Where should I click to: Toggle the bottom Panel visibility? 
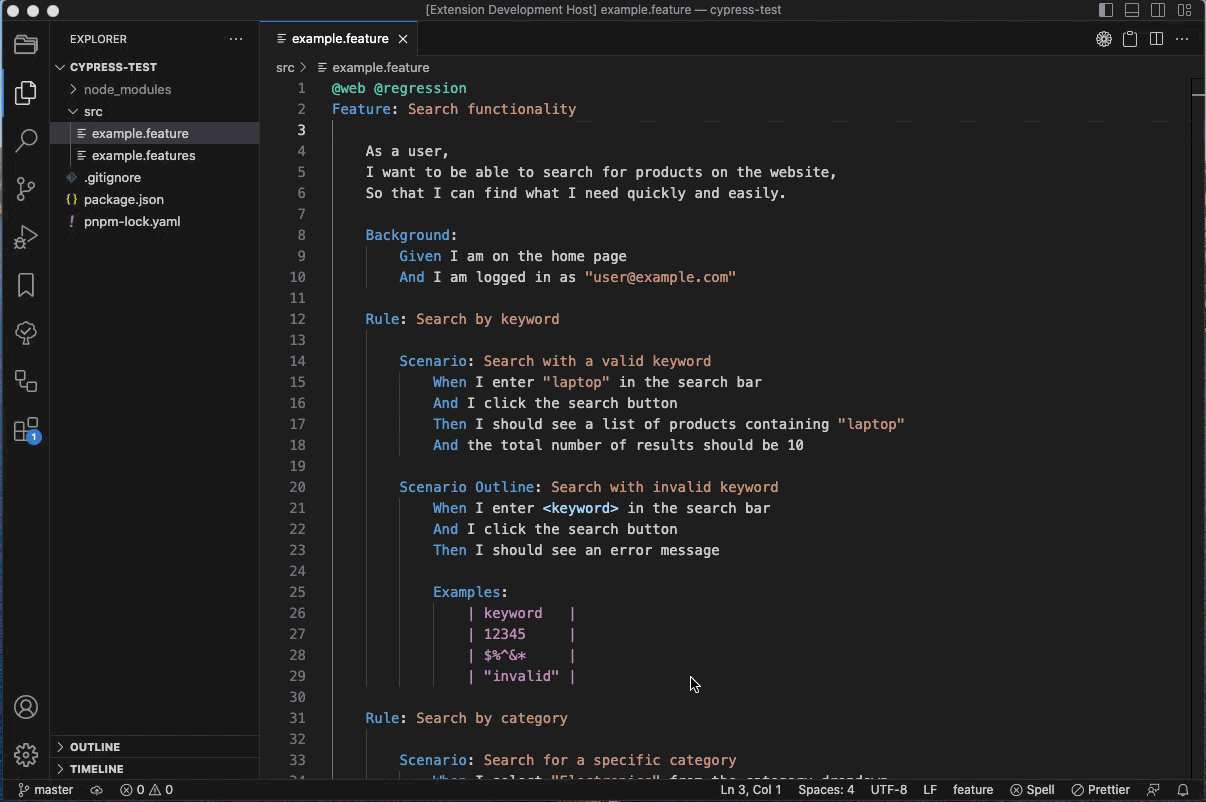click(1132, 10)
